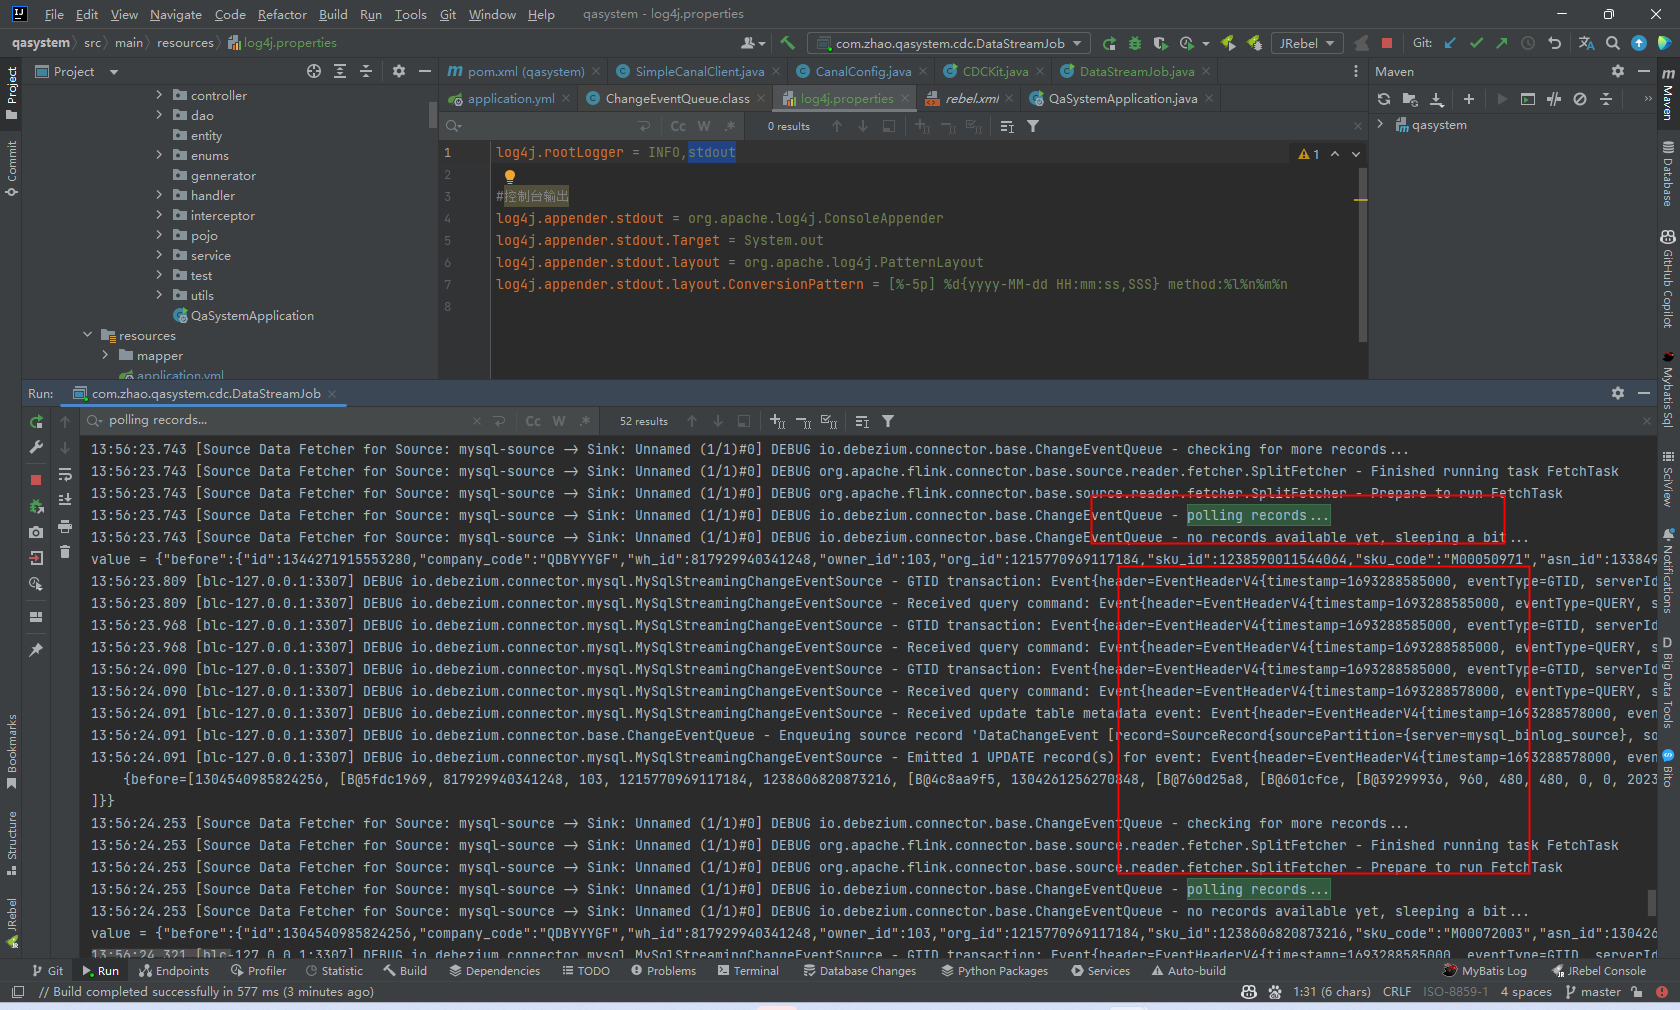
Task: Switch to application.yml tab
Action: (510, 98)
